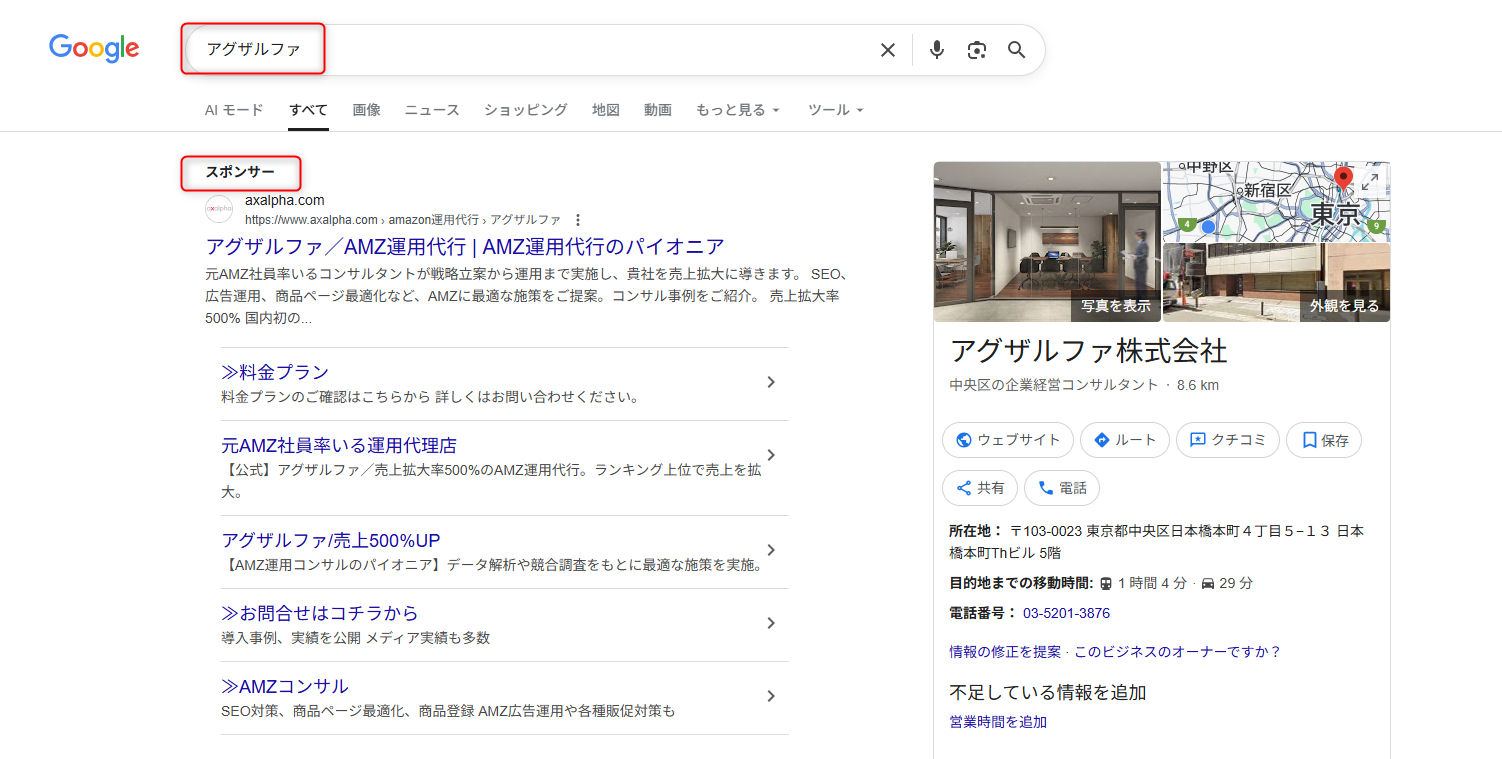Open the アグザルファ/売上500%UP sitelink
The height and width of the screenshot is (759, 1502).
(x=331, y=540)
